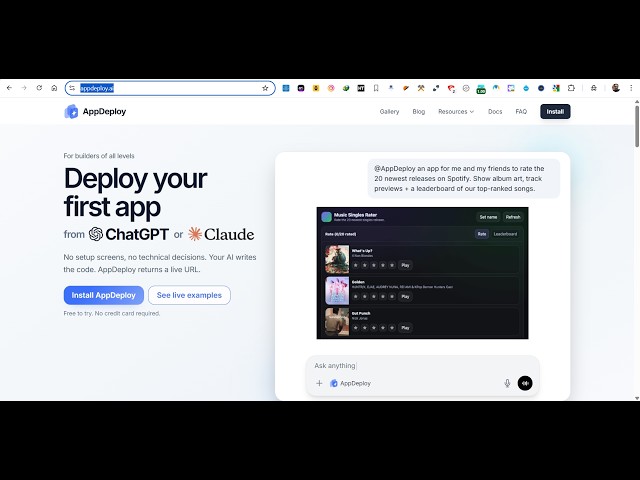The height and width of the screenshot is (480, 640).
Task: Click the Refresh button in demo app
Action: coord(513,217)
